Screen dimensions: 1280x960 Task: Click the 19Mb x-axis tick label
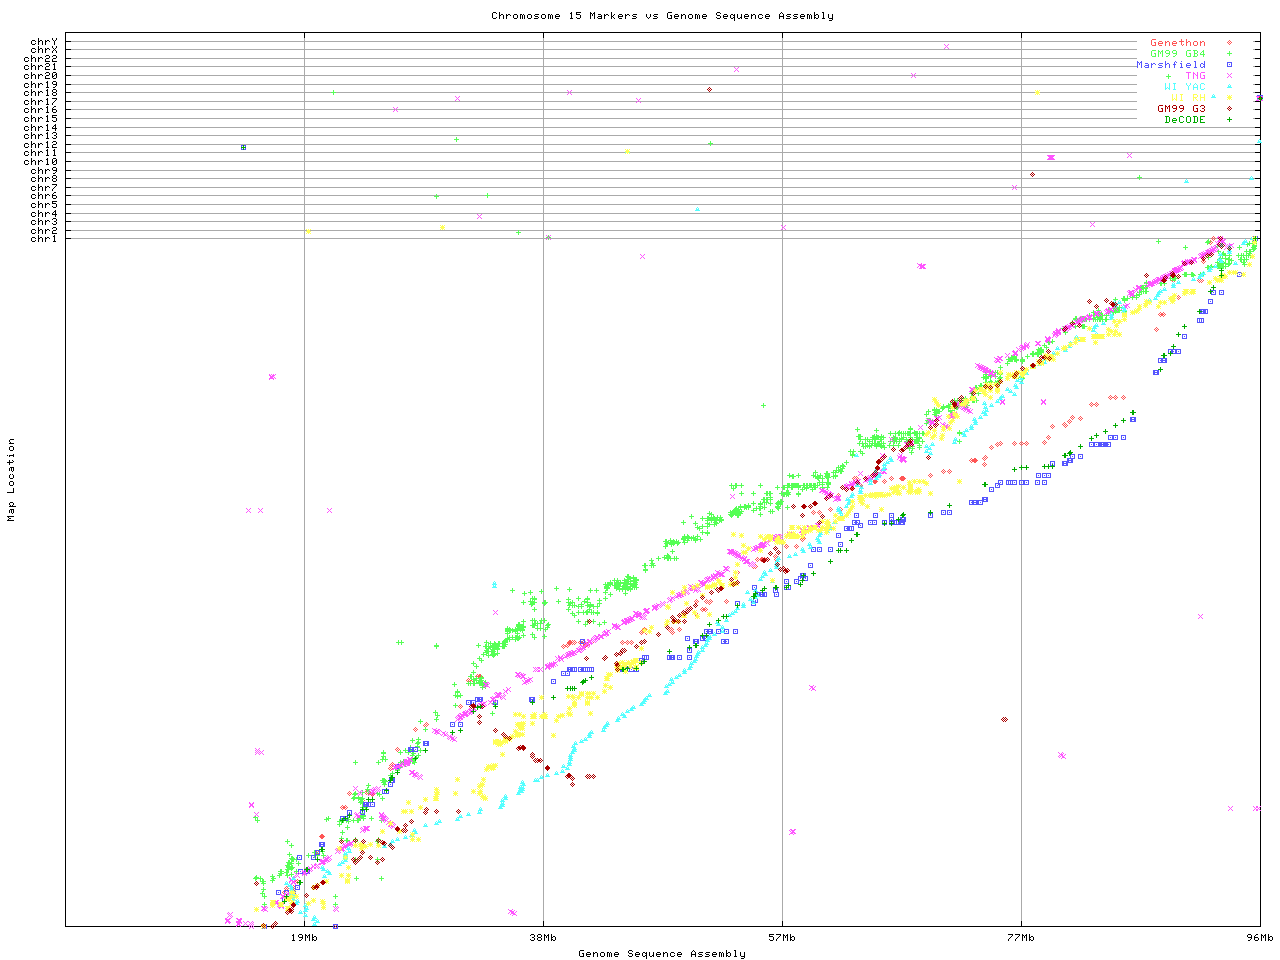(x=304, y=938)
